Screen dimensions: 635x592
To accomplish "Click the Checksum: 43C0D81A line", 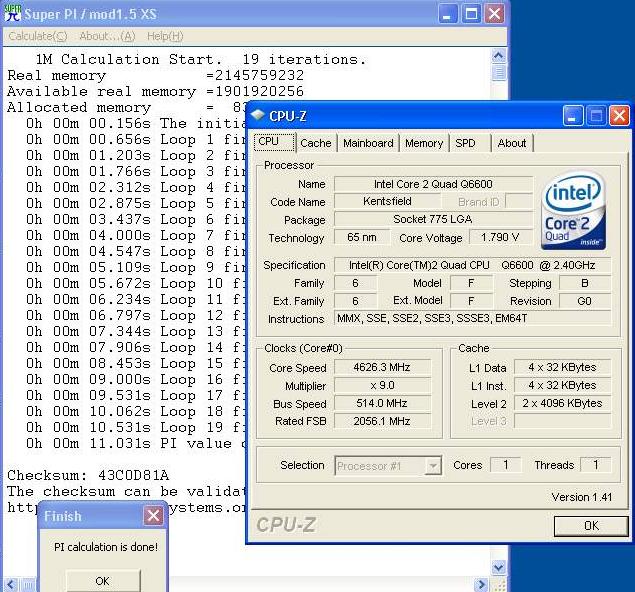I will (x=88, y=475).
